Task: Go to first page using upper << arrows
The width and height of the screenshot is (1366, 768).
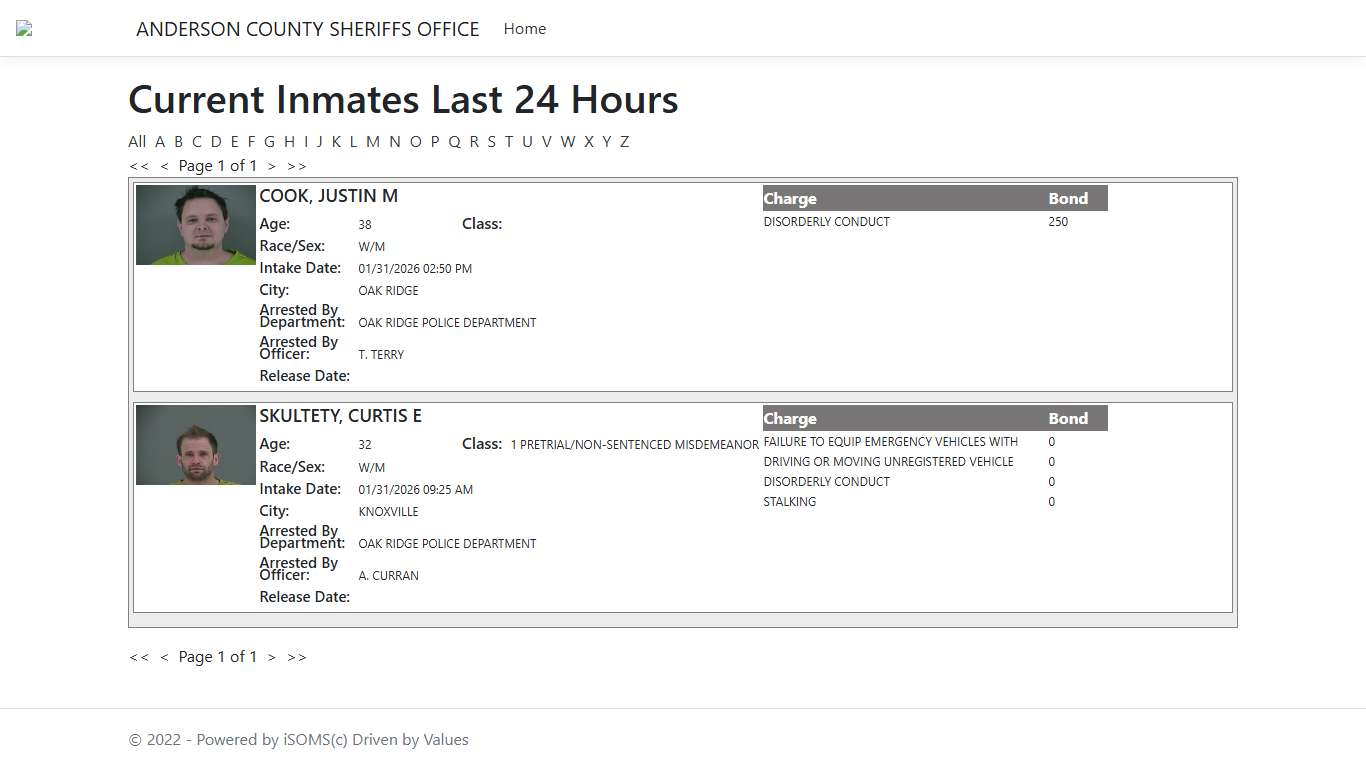Action: tap(139, 166)
